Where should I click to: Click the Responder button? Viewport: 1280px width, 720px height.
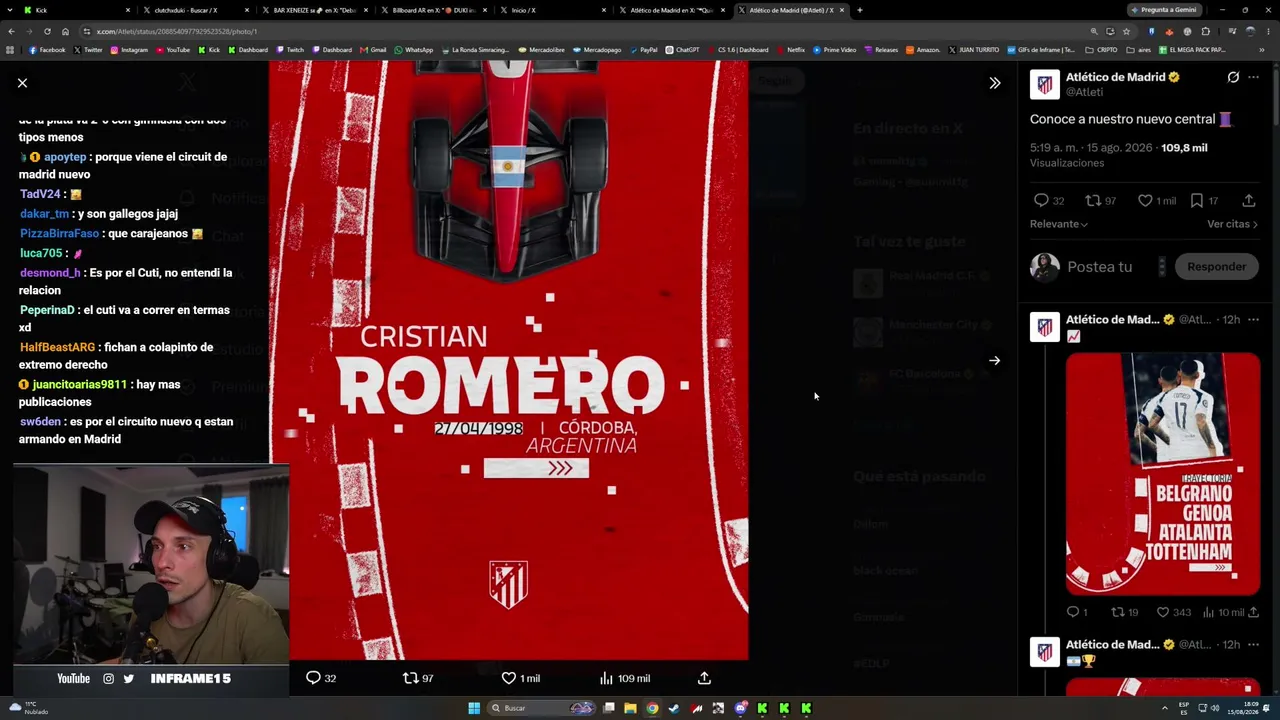click(1216, 267)
